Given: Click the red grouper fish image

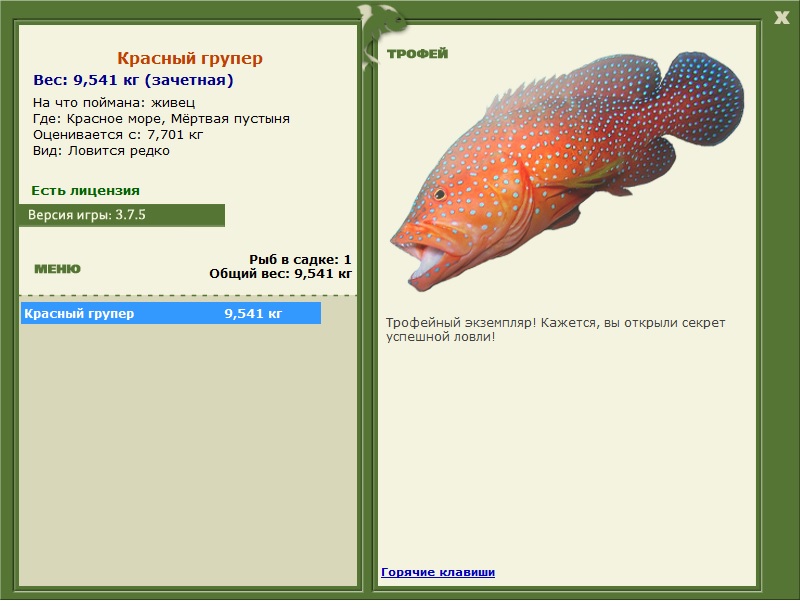Looking at the screenshot, I should pos(567,169).
